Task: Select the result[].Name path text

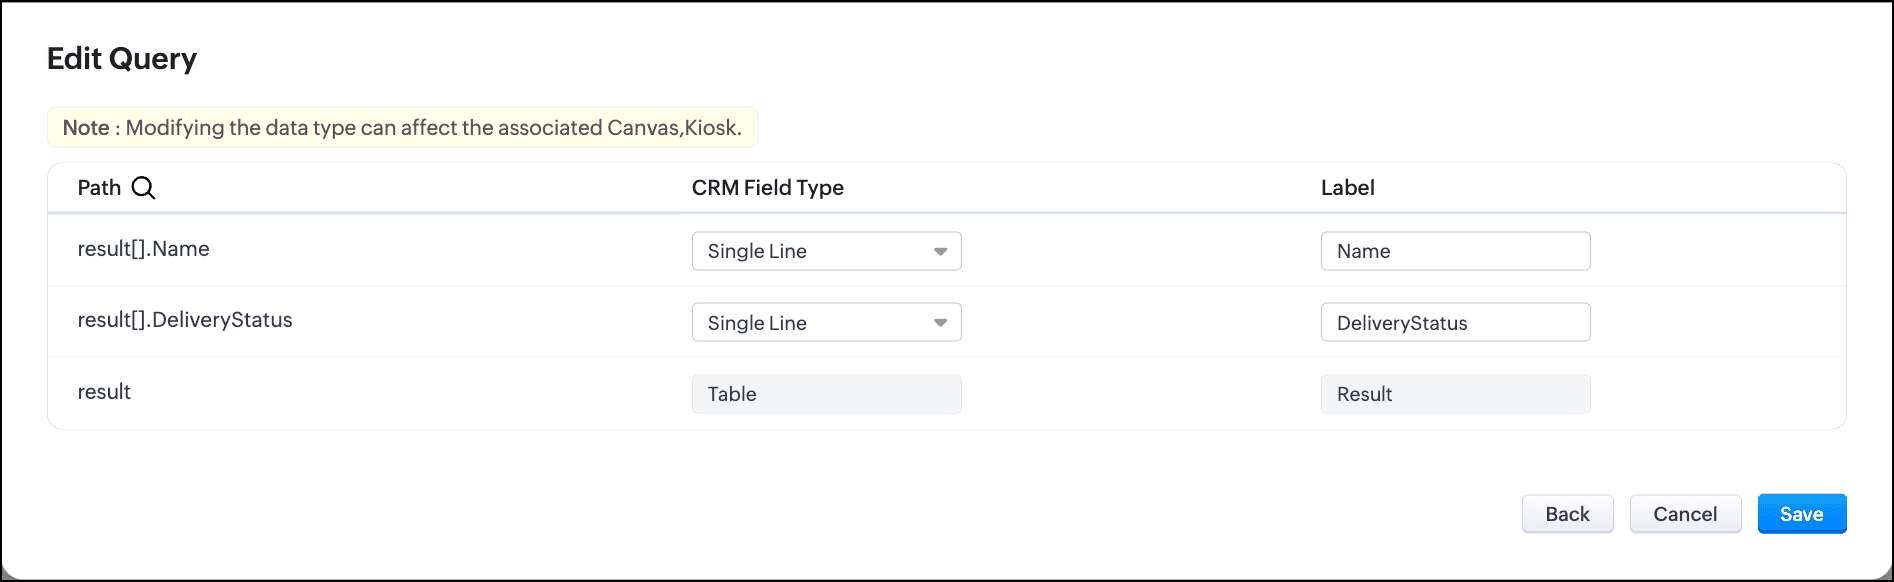Action: coord(143,249)
